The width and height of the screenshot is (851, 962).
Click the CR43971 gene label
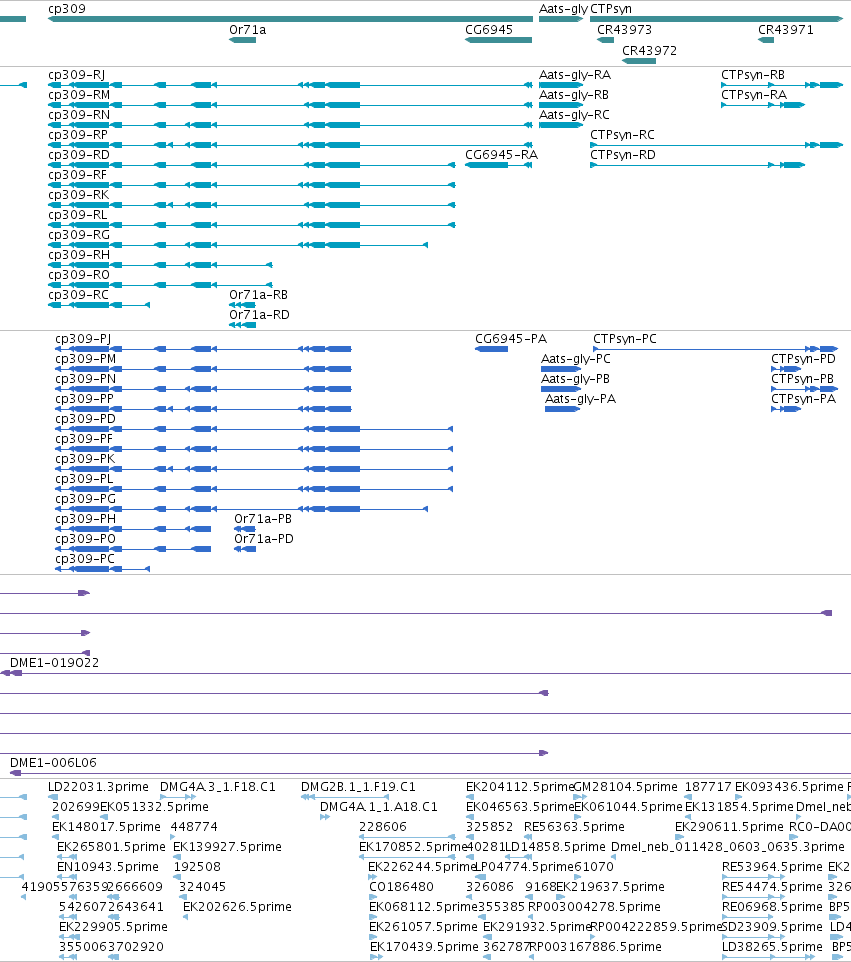pos(785,30)
